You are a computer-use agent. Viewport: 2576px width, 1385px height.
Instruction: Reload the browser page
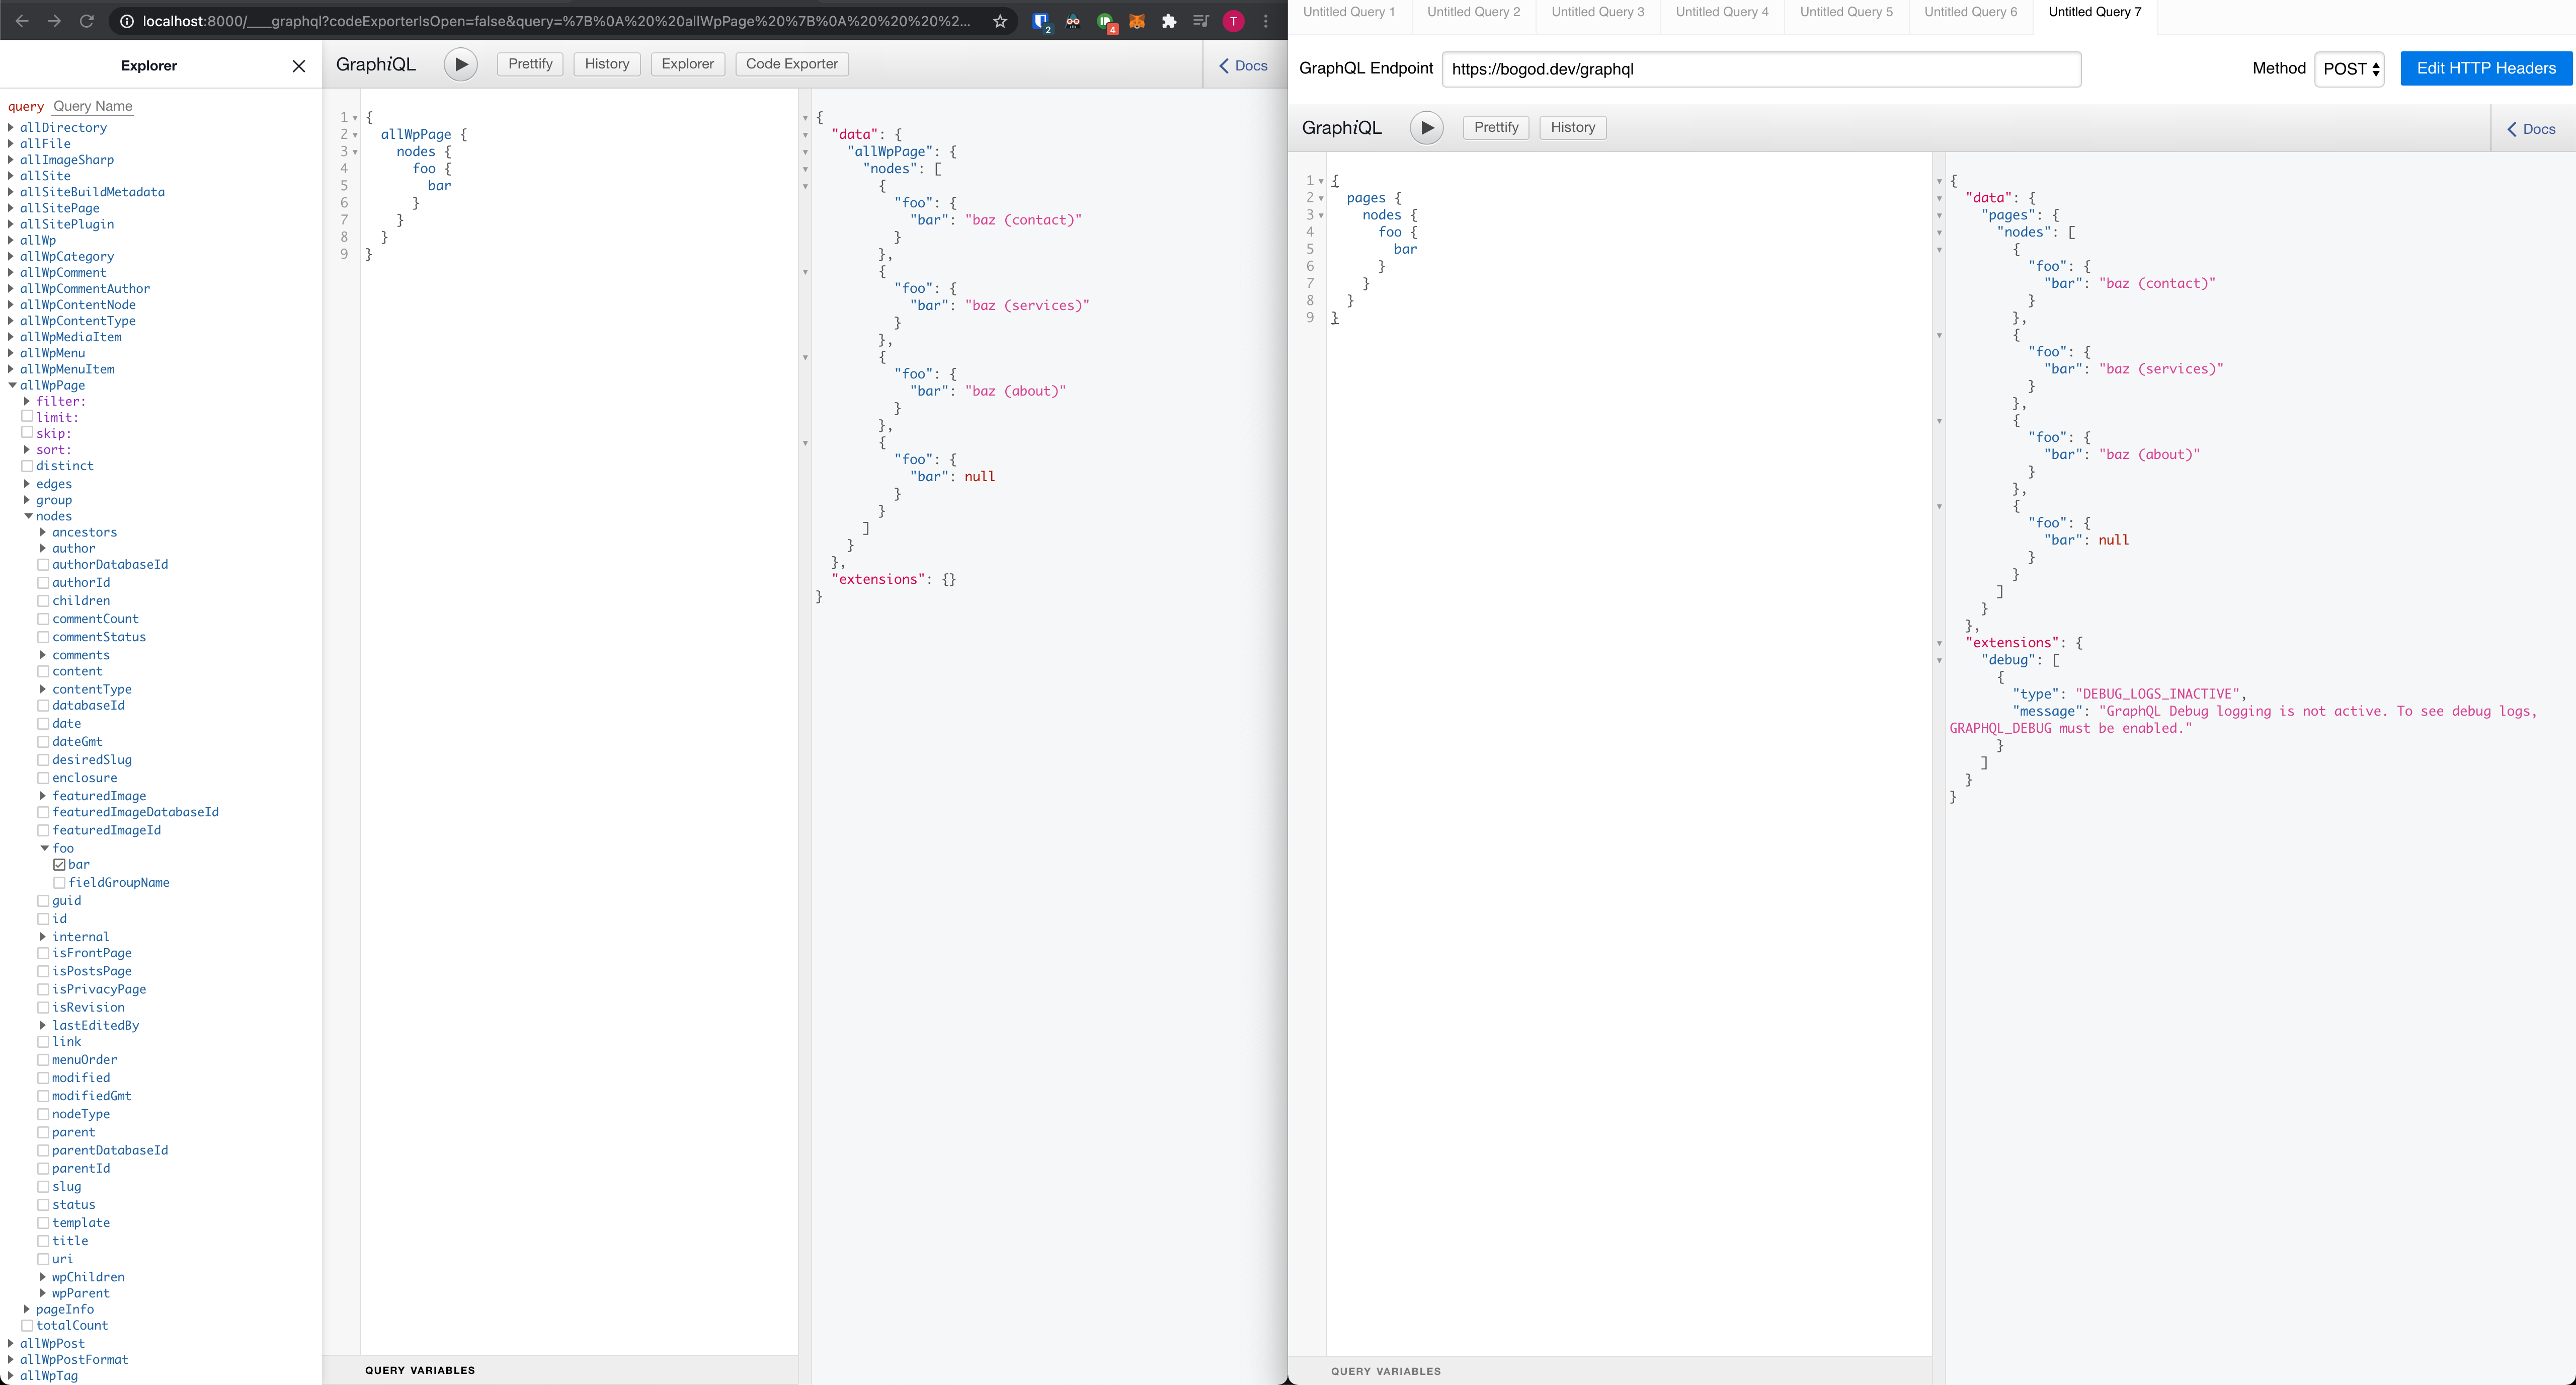(x=87, y=21)
